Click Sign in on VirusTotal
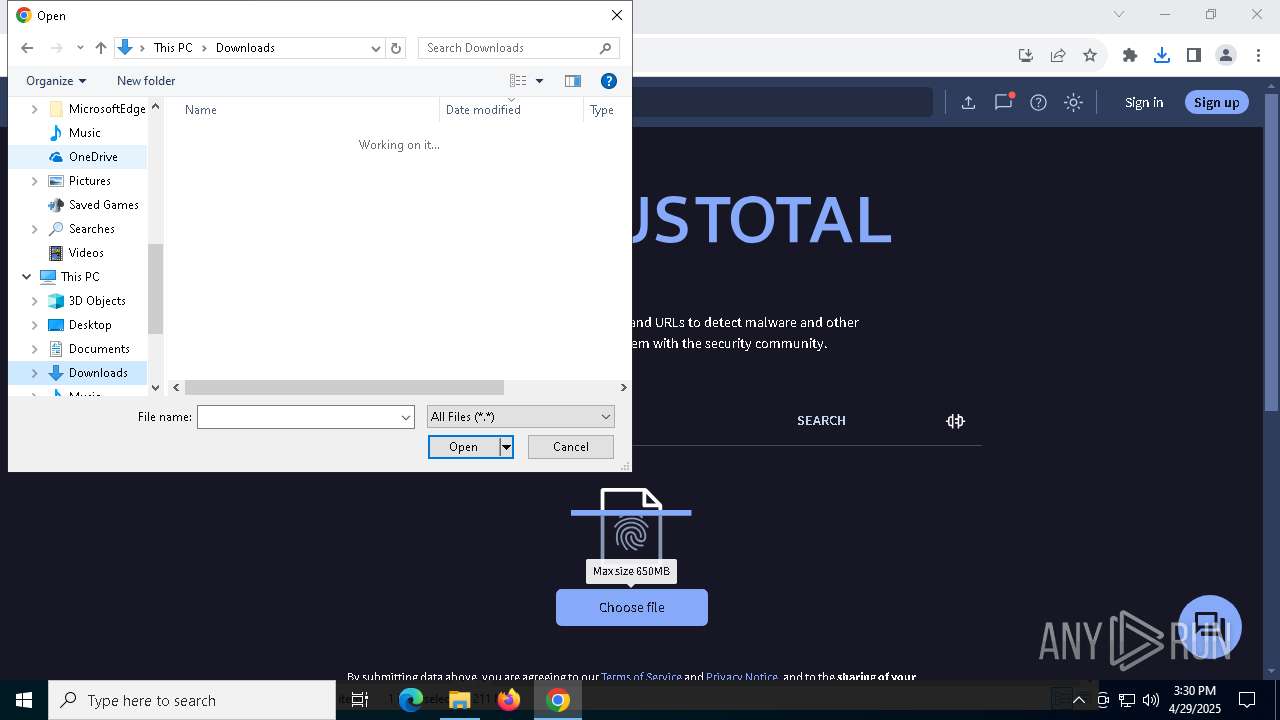Screen dimensions: 1280x720 tap(1144, 102)
